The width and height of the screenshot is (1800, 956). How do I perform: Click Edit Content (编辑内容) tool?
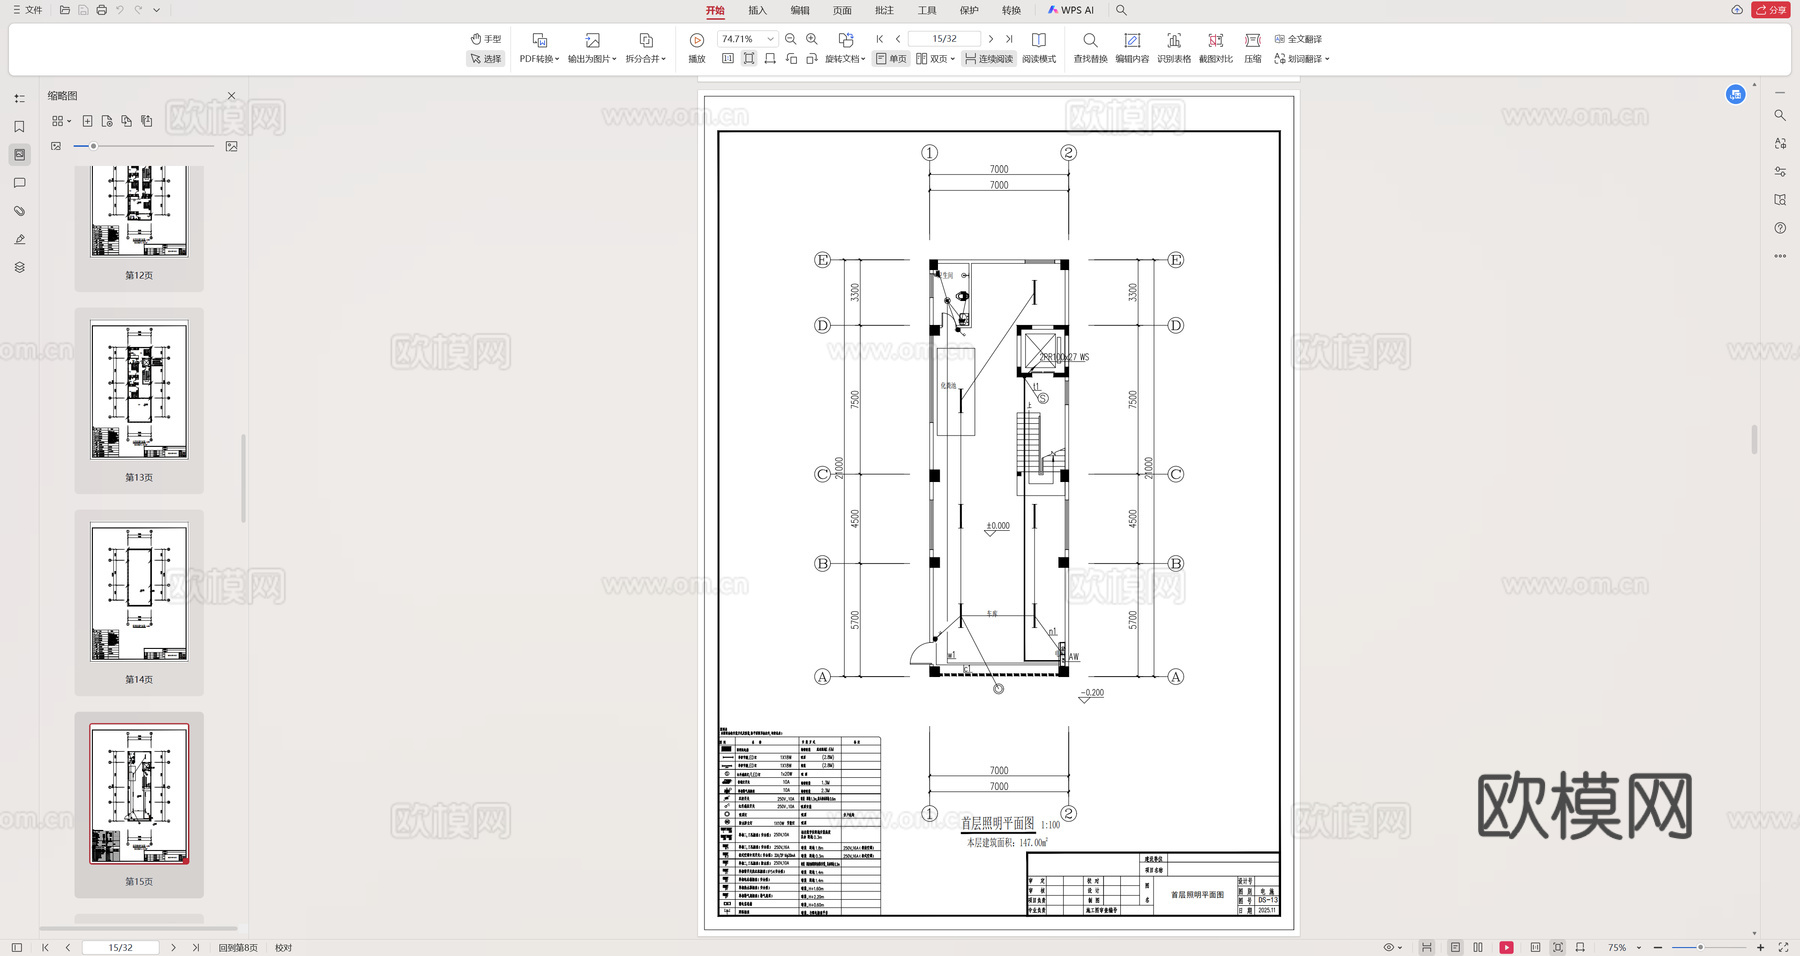pos(1132,47)
